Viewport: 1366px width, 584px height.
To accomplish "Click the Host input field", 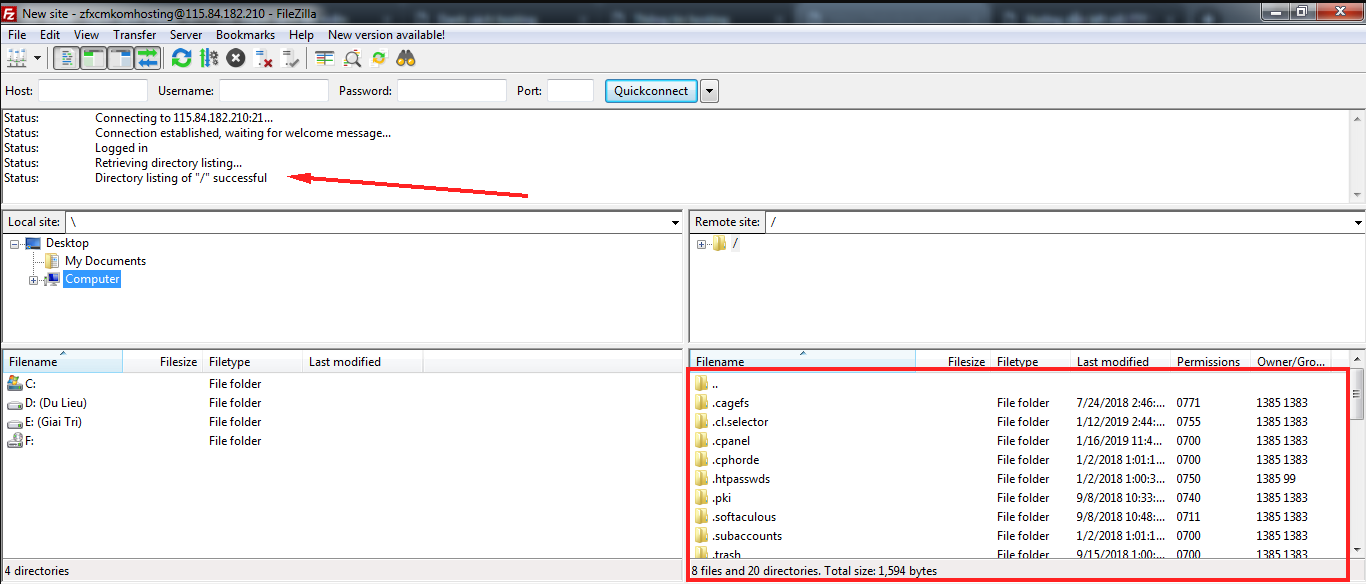I will [x=92, y=91].
